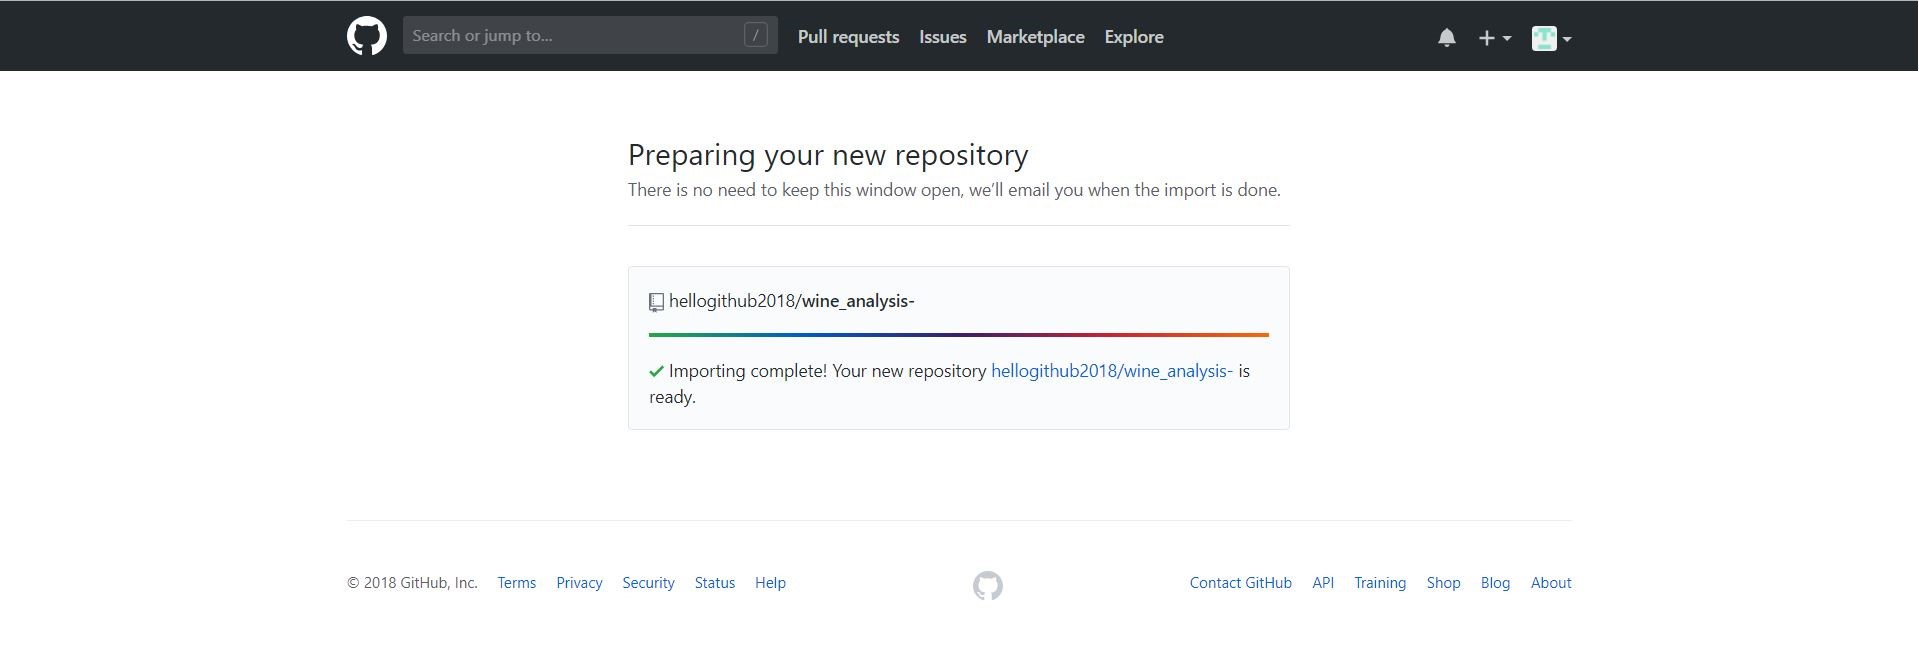The width and height of the screenshot is (1919, 654).
Task: Open the Explore navigation item
Action: tap(1133, 37)
